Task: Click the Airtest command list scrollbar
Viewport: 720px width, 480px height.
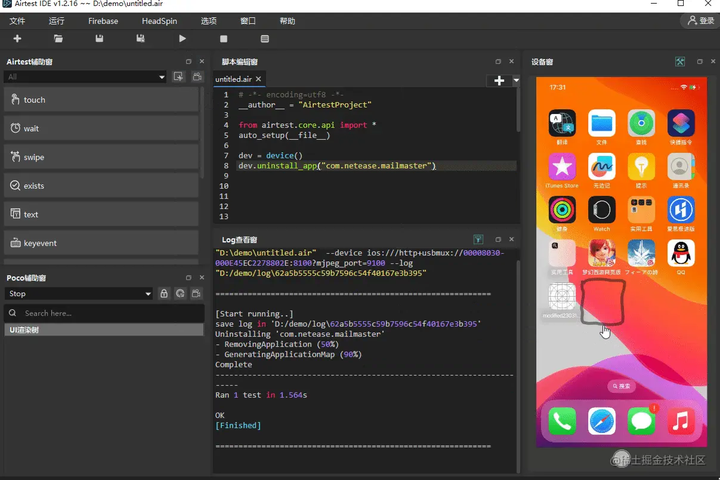Action: 202,133
